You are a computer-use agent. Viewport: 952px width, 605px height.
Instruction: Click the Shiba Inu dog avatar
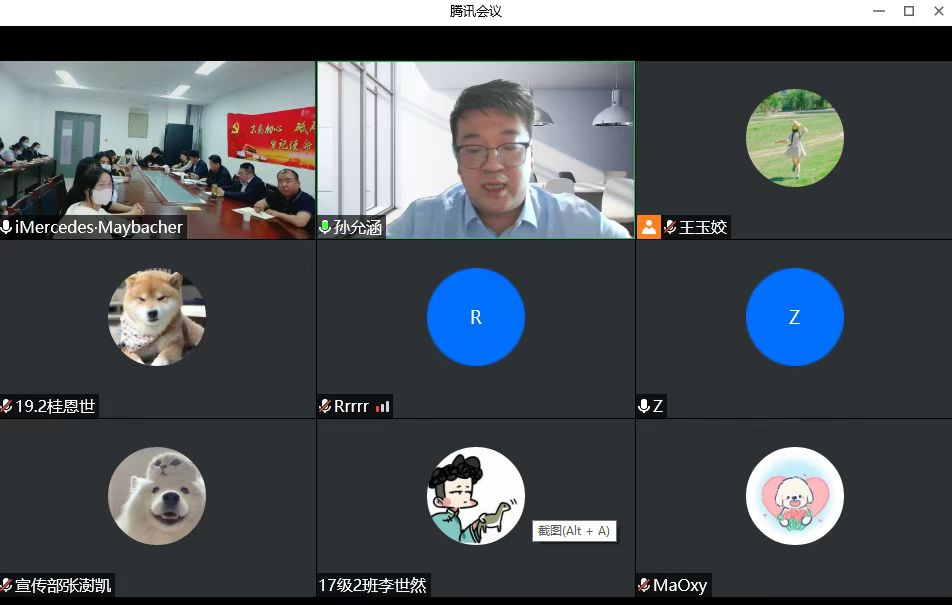coord(157,317)
